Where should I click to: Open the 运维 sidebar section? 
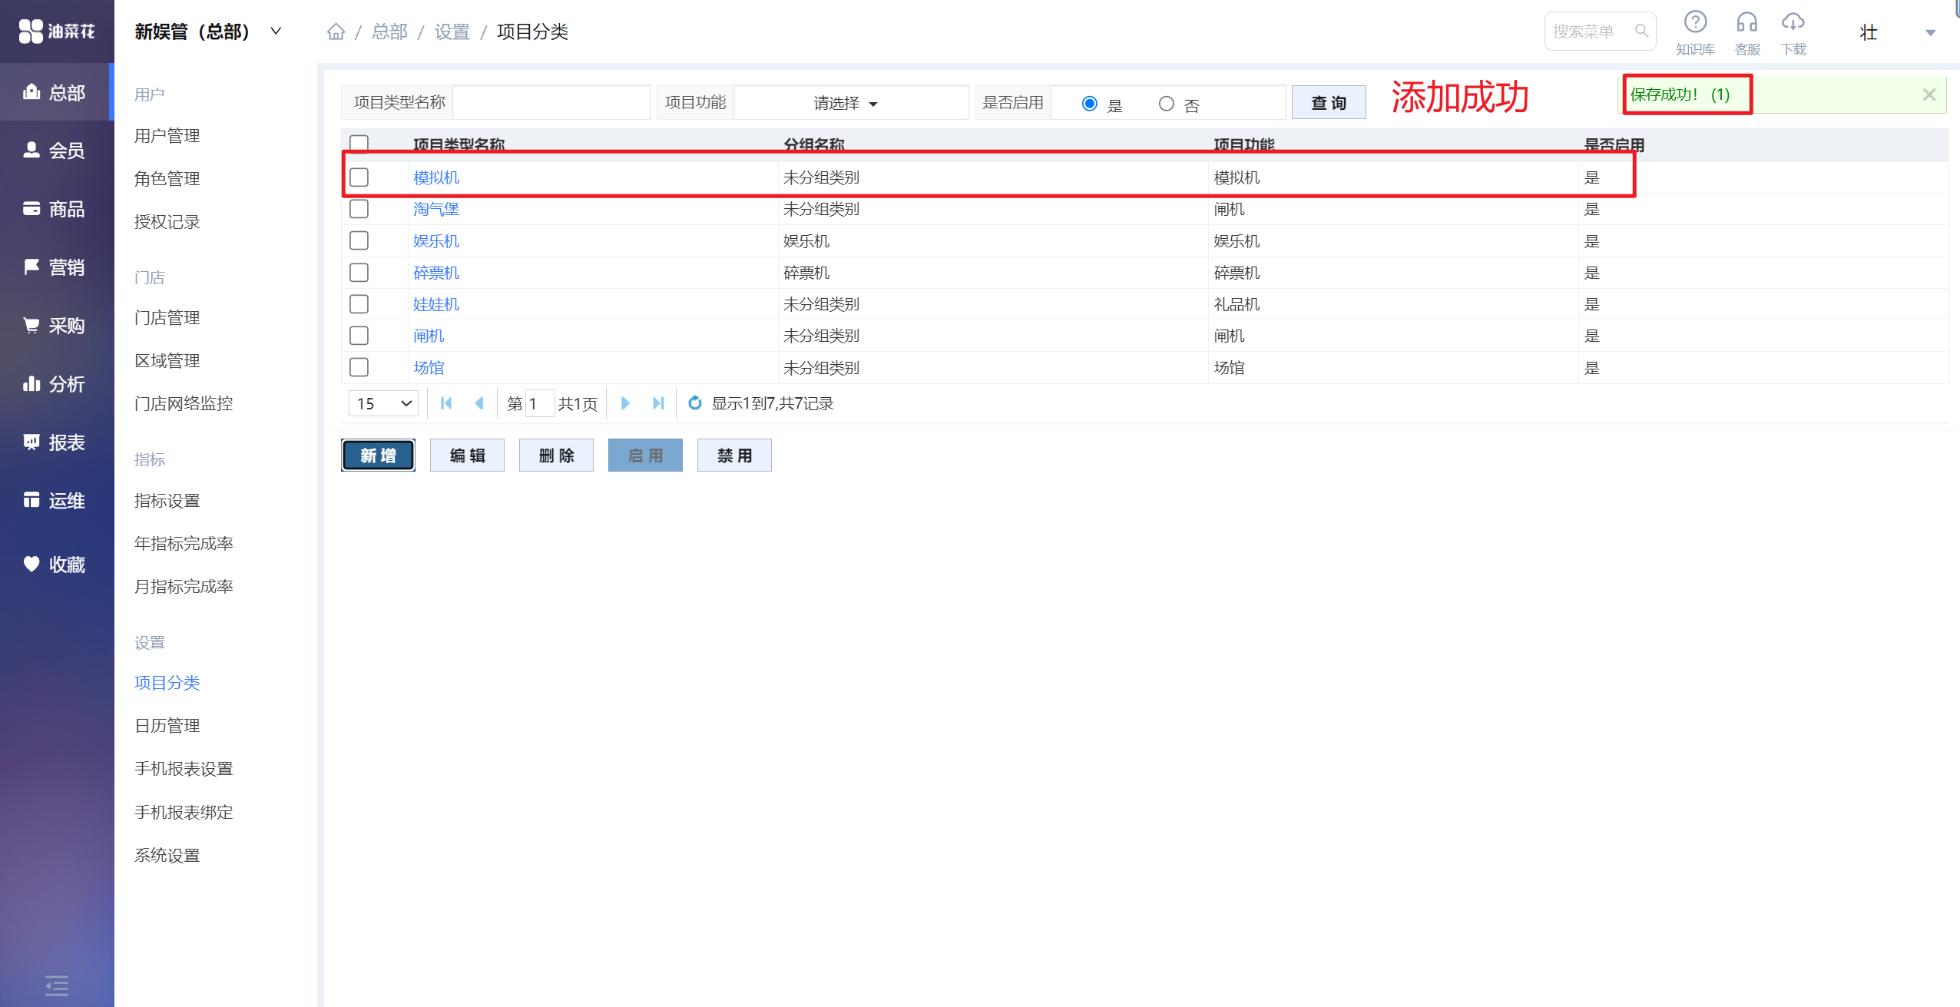point(57,501)
